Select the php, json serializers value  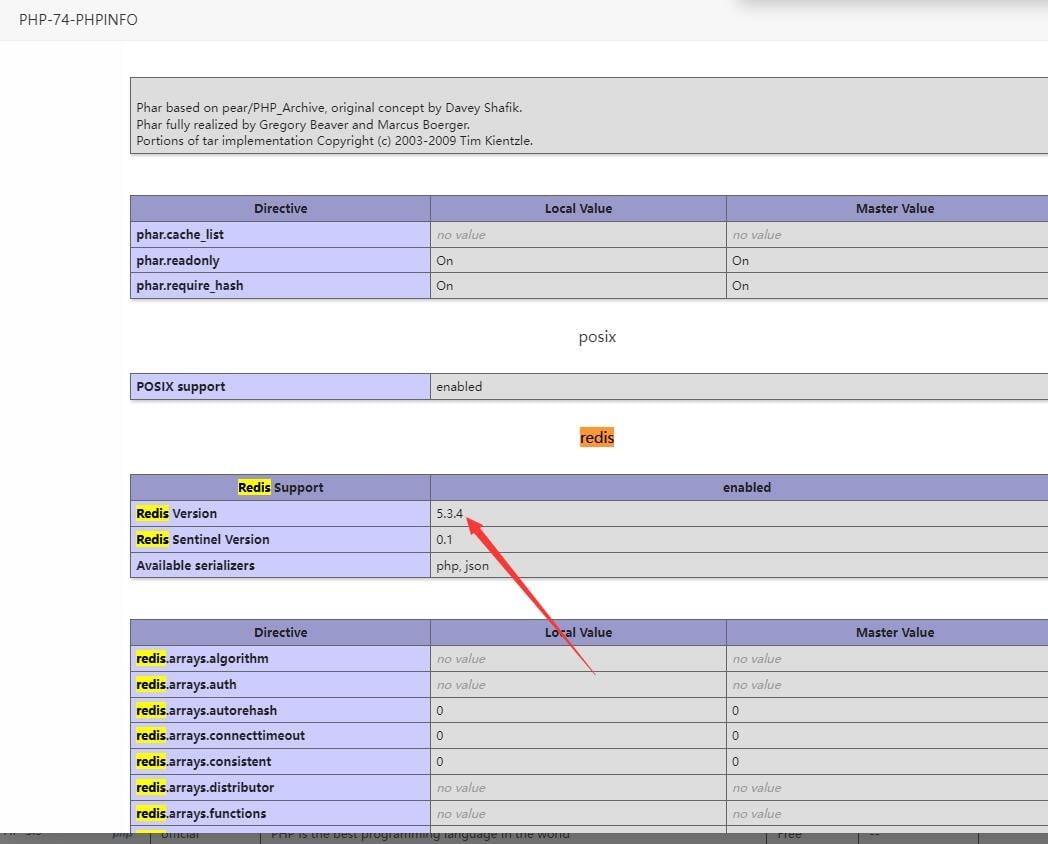pos(462,565)
